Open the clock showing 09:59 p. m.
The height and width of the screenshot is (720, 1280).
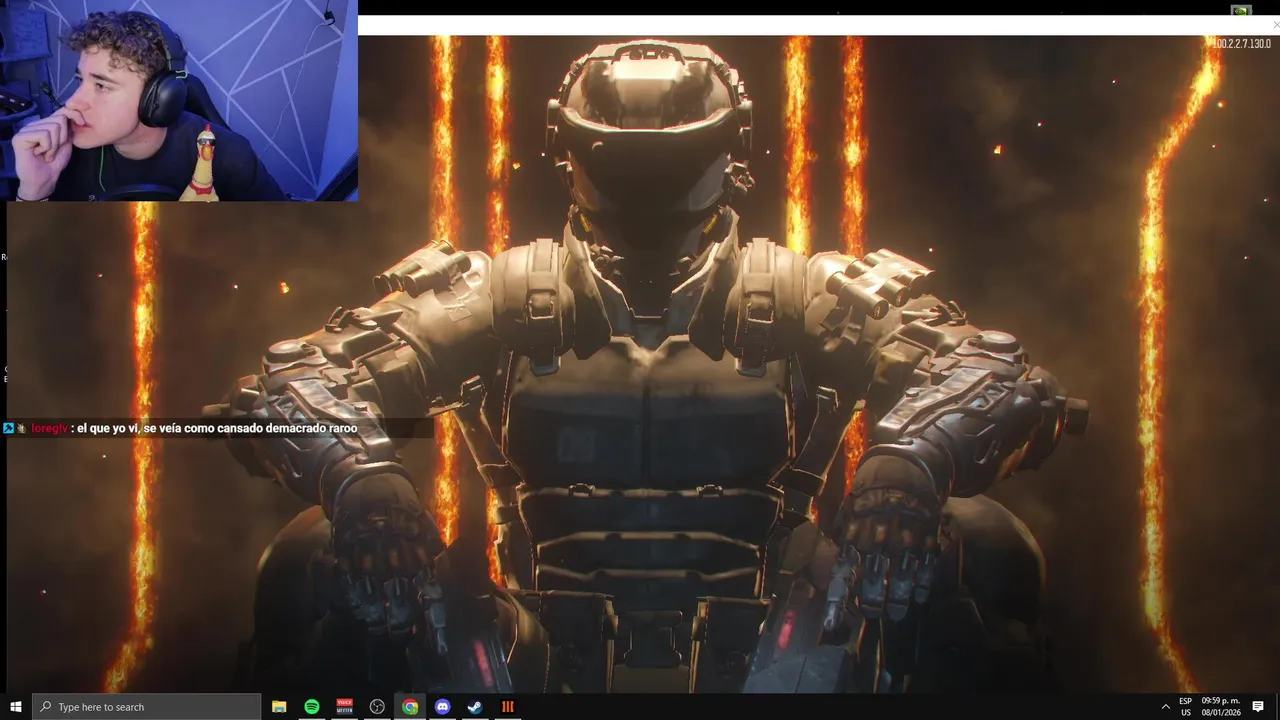(x=1221, y=707)
